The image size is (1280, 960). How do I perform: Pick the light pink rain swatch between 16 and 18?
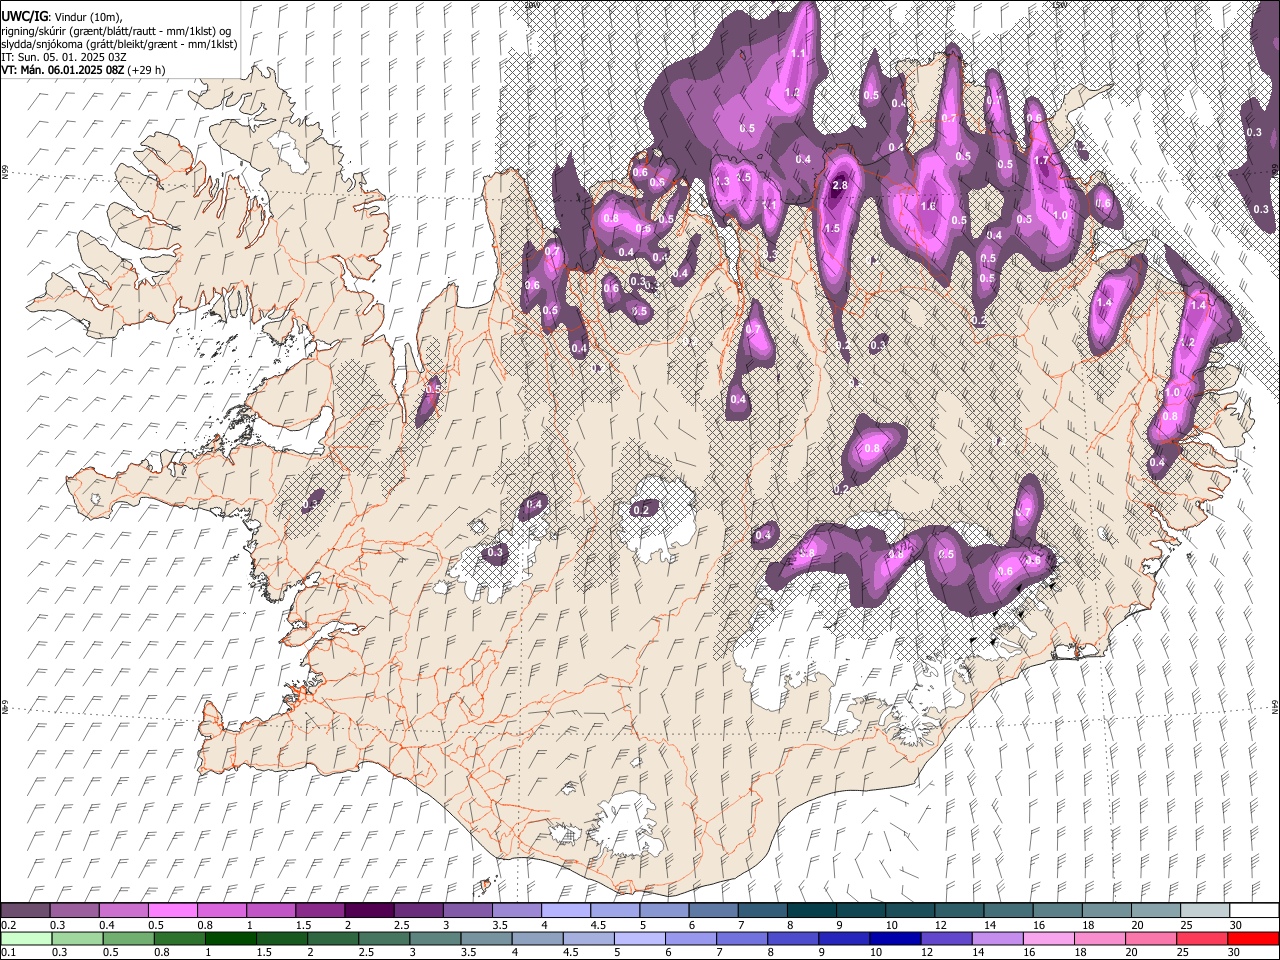click(x=1050, y=938)
